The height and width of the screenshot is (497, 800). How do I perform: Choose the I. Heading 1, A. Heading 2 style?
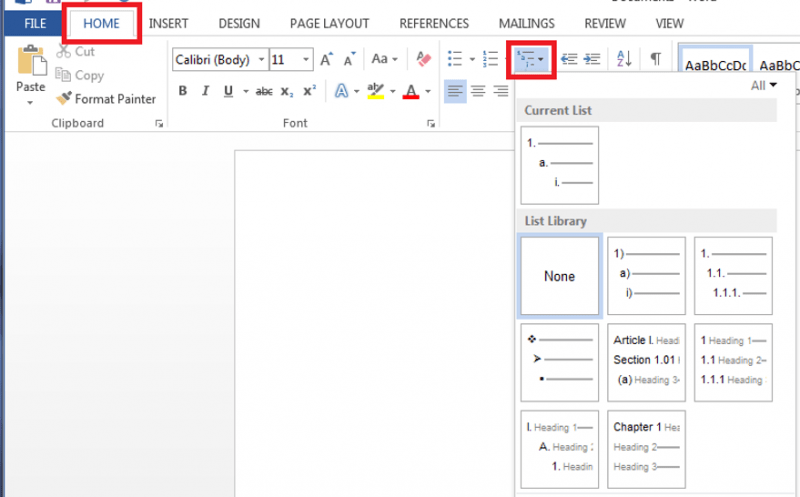[560, 450]
